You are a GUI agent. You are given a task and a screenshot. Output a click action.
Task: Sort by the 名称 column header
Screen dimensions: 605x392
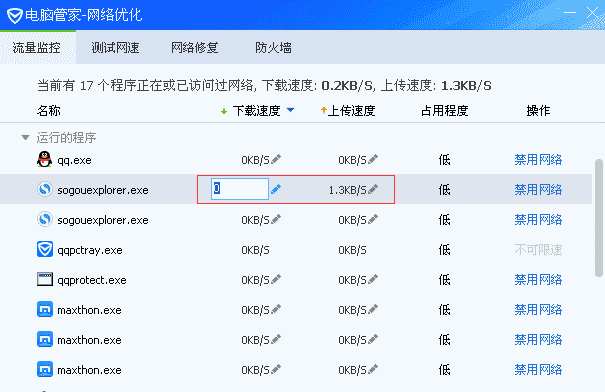click(49, 111)
